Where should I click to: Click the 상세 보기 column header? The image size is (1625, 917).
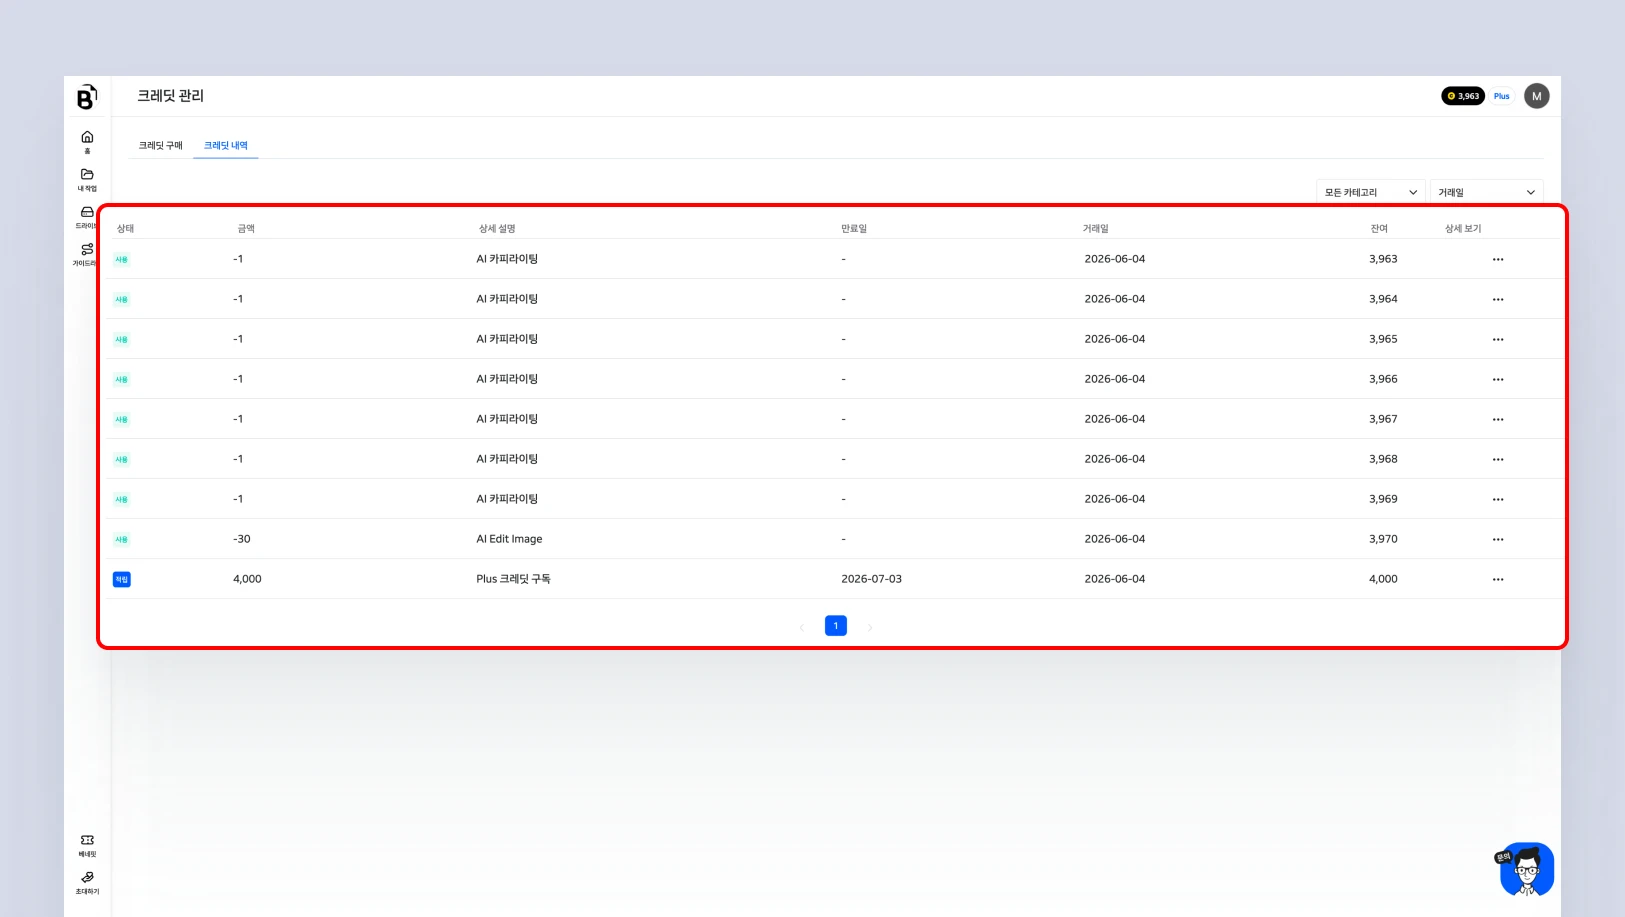point(1463,229)
